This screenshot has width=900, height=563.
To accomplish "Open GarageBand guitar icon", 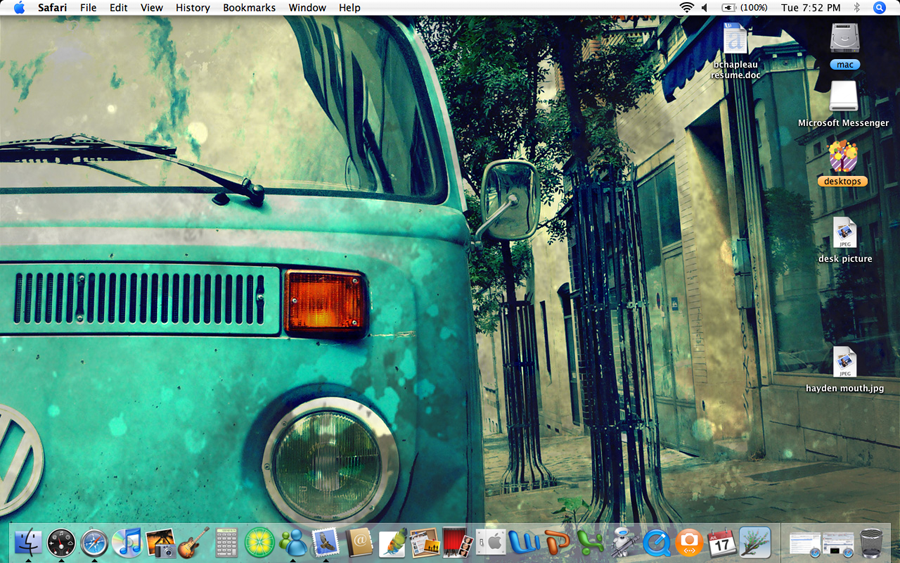I will pos(193,542).
